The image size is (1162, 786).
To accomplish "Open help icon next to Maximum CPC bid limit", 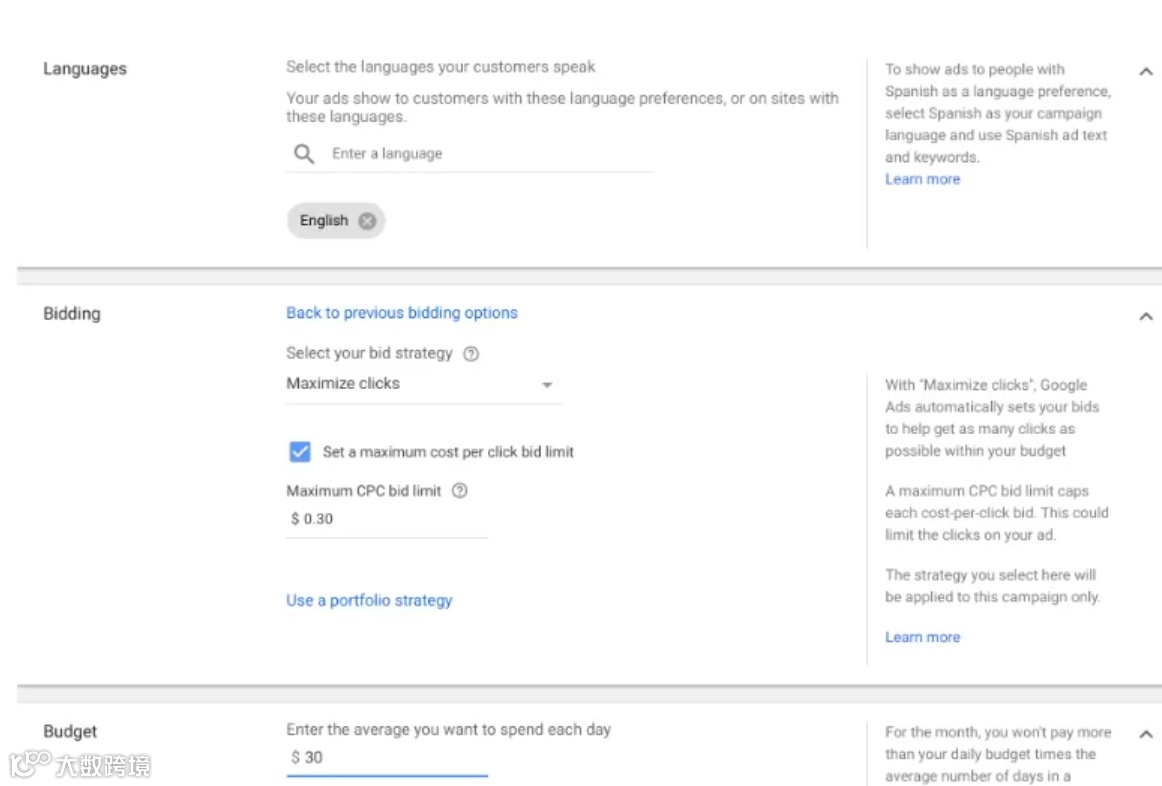I will coord(460,491).
